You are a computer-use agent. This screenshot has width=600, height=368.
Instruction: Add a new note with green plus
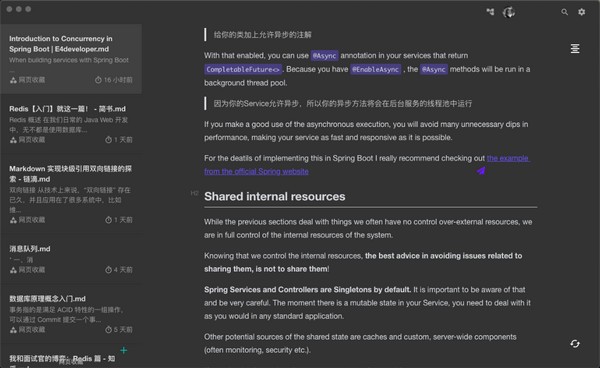point(124,350)
